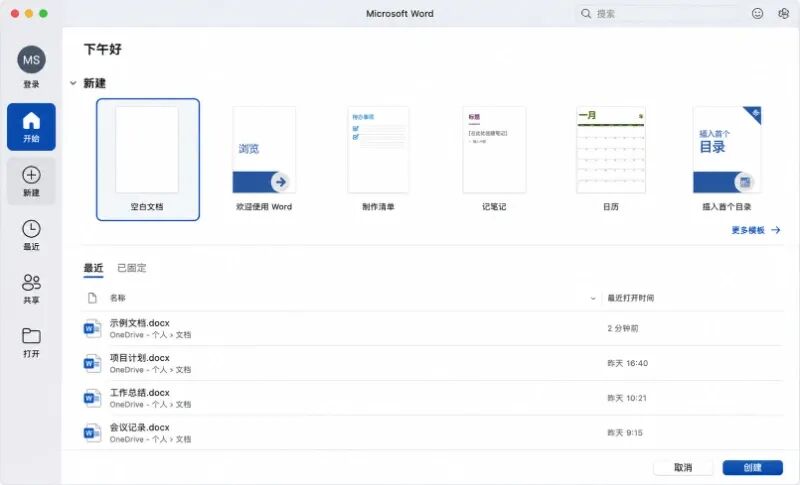Viewport: 800px width, 485px height.
Task: Click the arrow beside 更多模板
Action: 776,230
